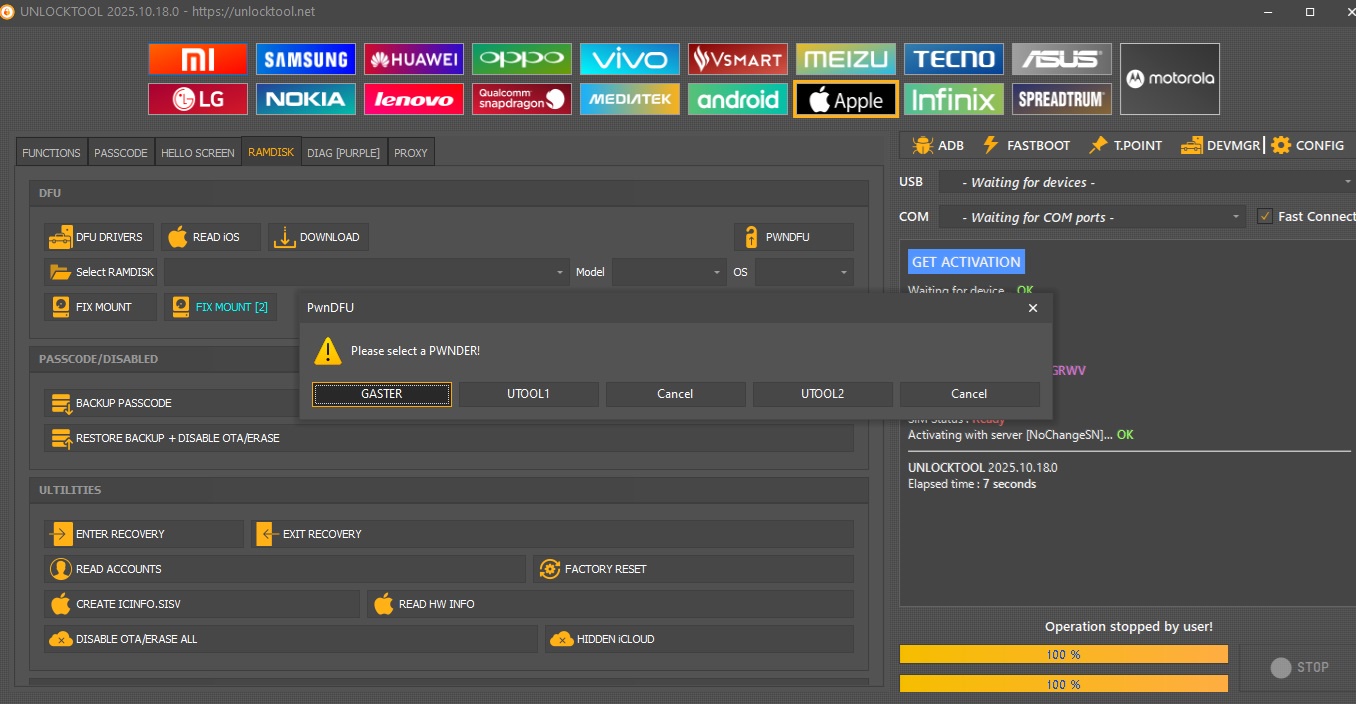Launch FASTBOOT from top toolbar

point(1026,145)
